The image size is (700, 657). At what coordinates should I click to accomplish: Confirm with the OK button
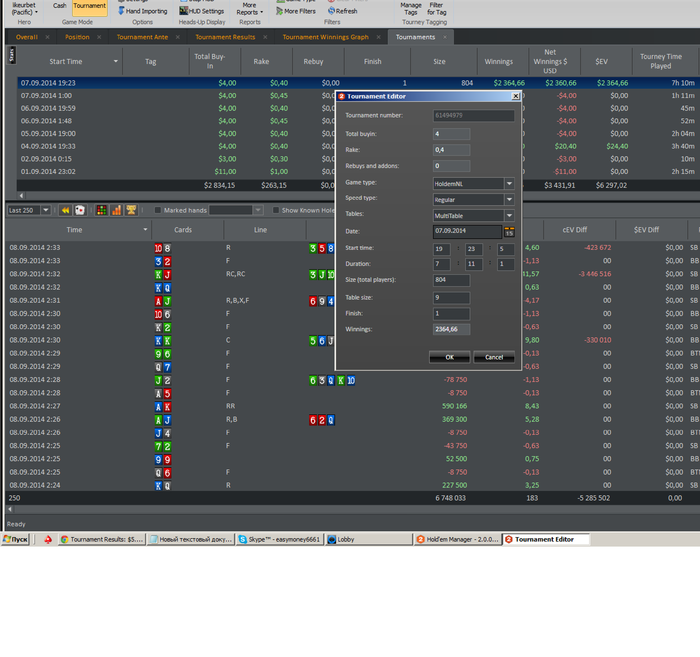449,357
